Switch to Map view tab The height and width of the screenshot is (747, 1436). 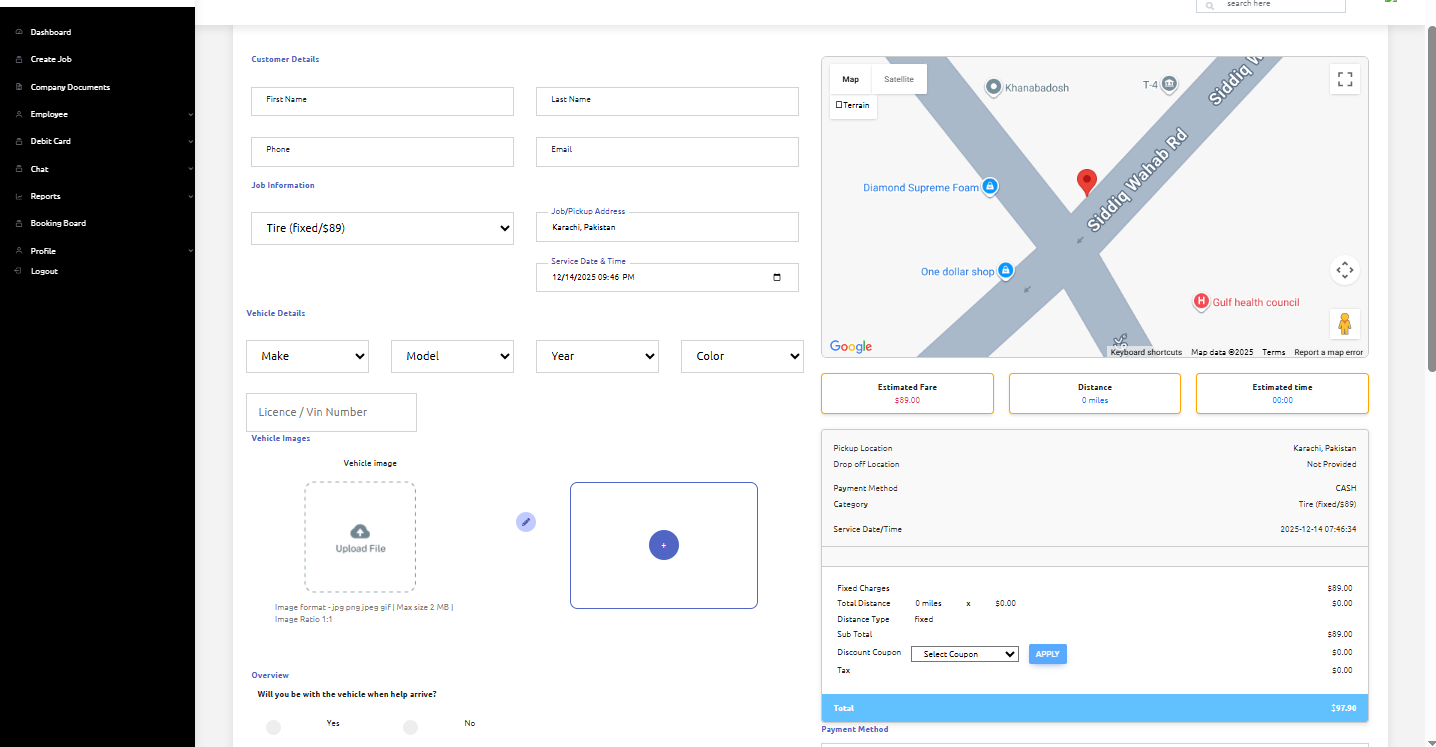[849, 79]
